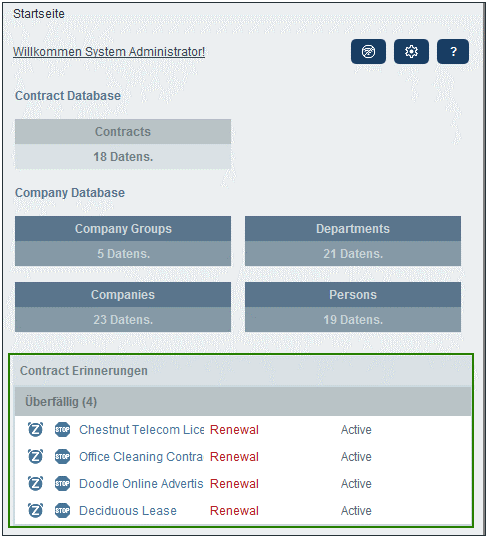The height and width of the screenshot is (538, 488).
Task: Stop the Chestnut Telecom reminder
Action: click(x=62, y=429)
